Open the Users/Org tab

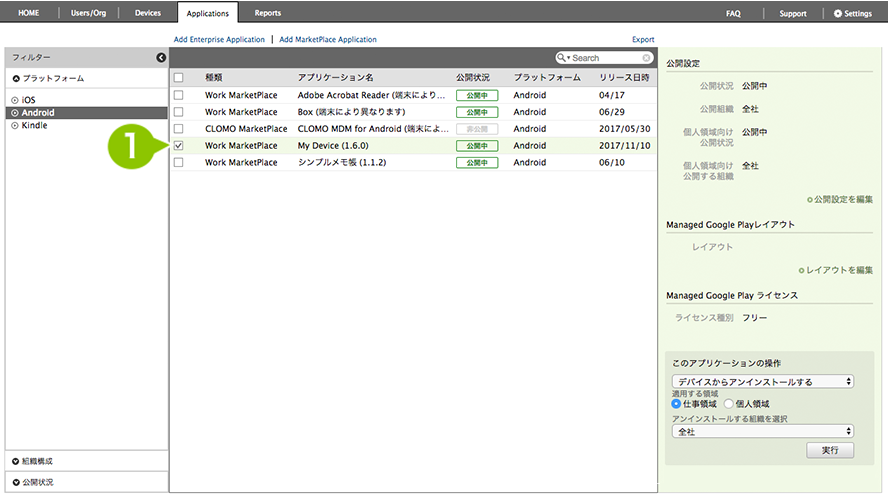[88, 12]
